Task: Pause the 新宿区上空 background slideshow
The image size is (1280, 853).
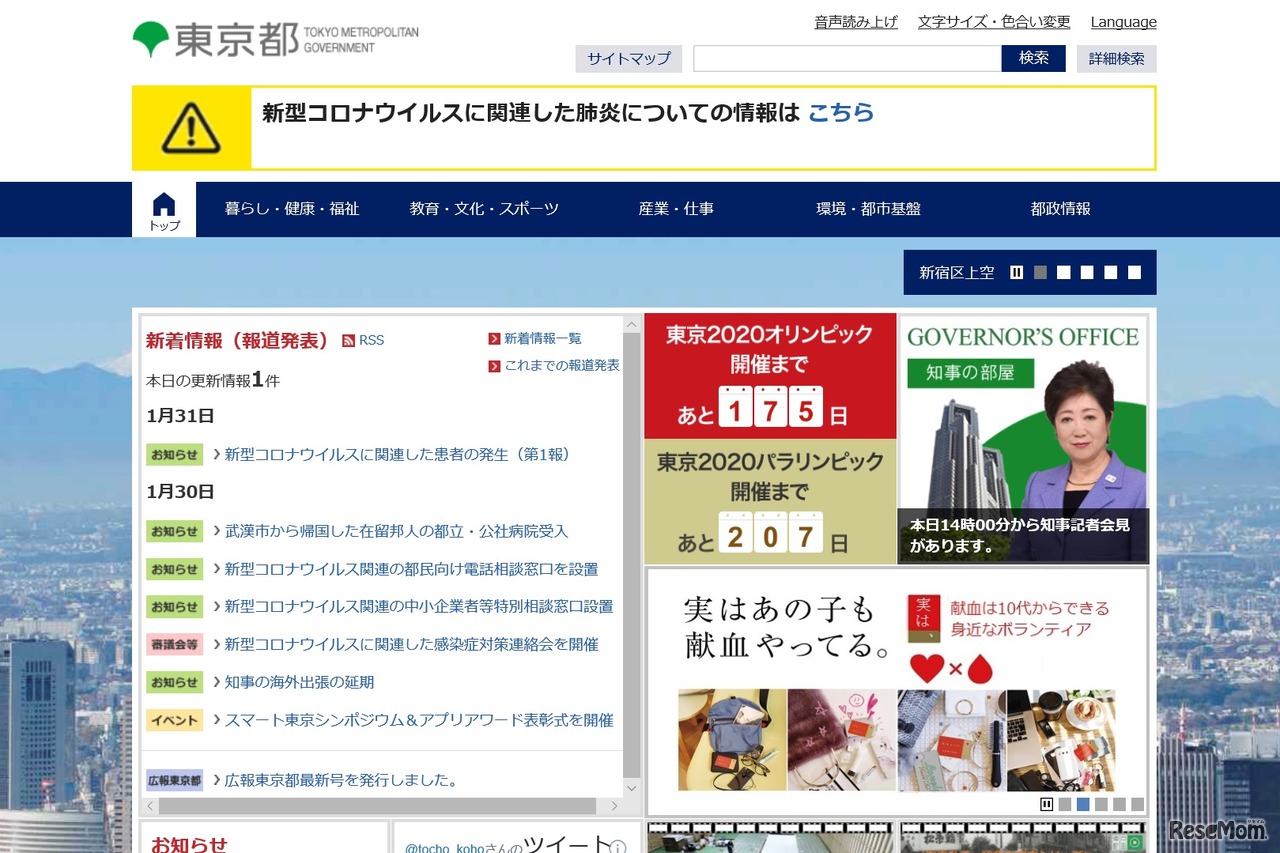Action: pyautogui.click(x=1016, y=272)
